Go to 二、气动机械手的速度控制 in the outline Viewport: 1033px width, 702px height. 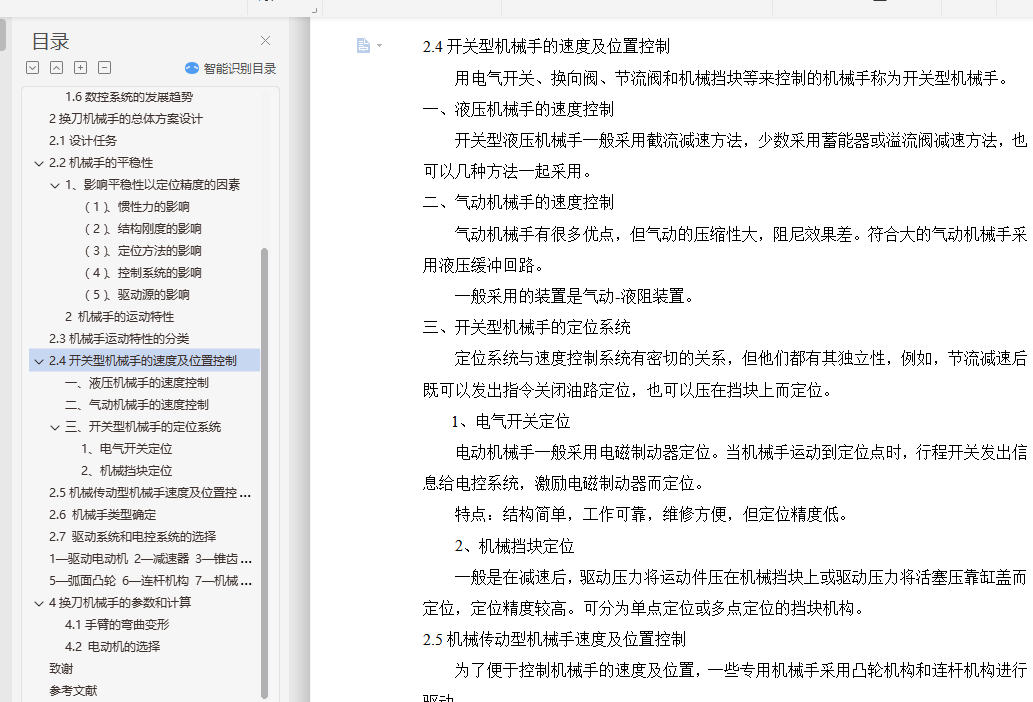pos(137,405)
